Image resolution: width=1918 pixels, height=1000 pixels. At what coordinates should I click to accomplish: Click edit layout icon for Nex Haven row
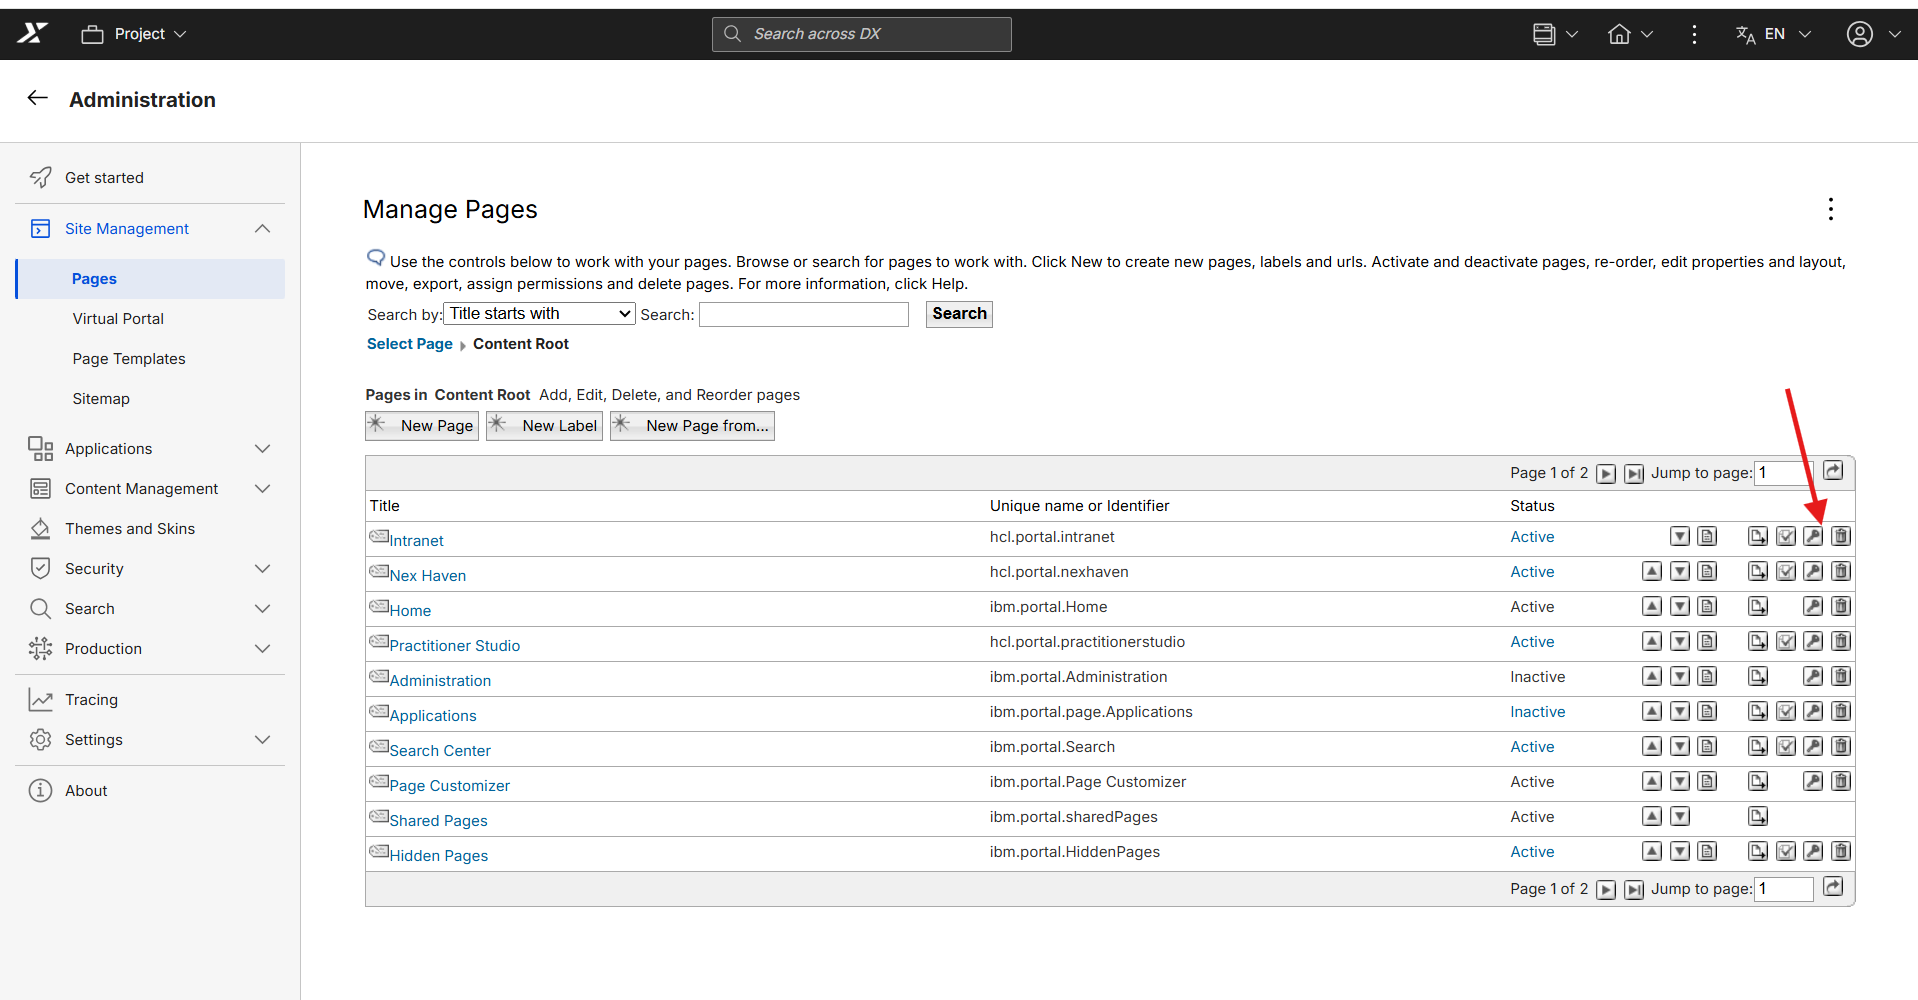[1786, 572]
